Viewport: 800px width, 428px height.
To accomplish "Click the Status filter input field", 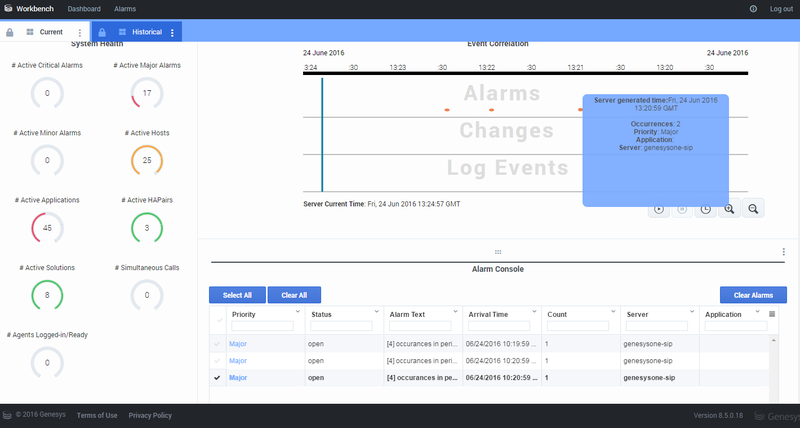I will 341,326.
